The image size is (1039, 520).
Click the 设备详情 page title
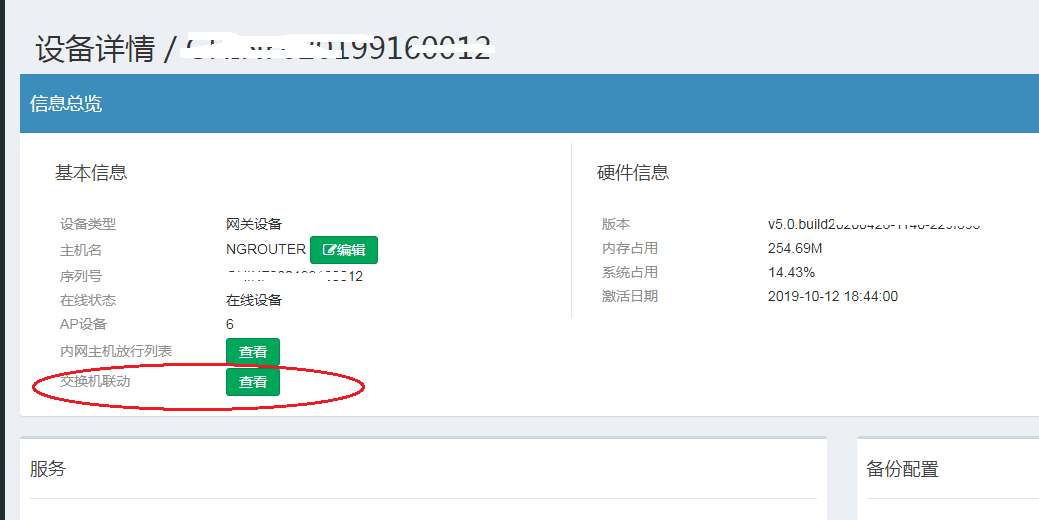point(95,49)
